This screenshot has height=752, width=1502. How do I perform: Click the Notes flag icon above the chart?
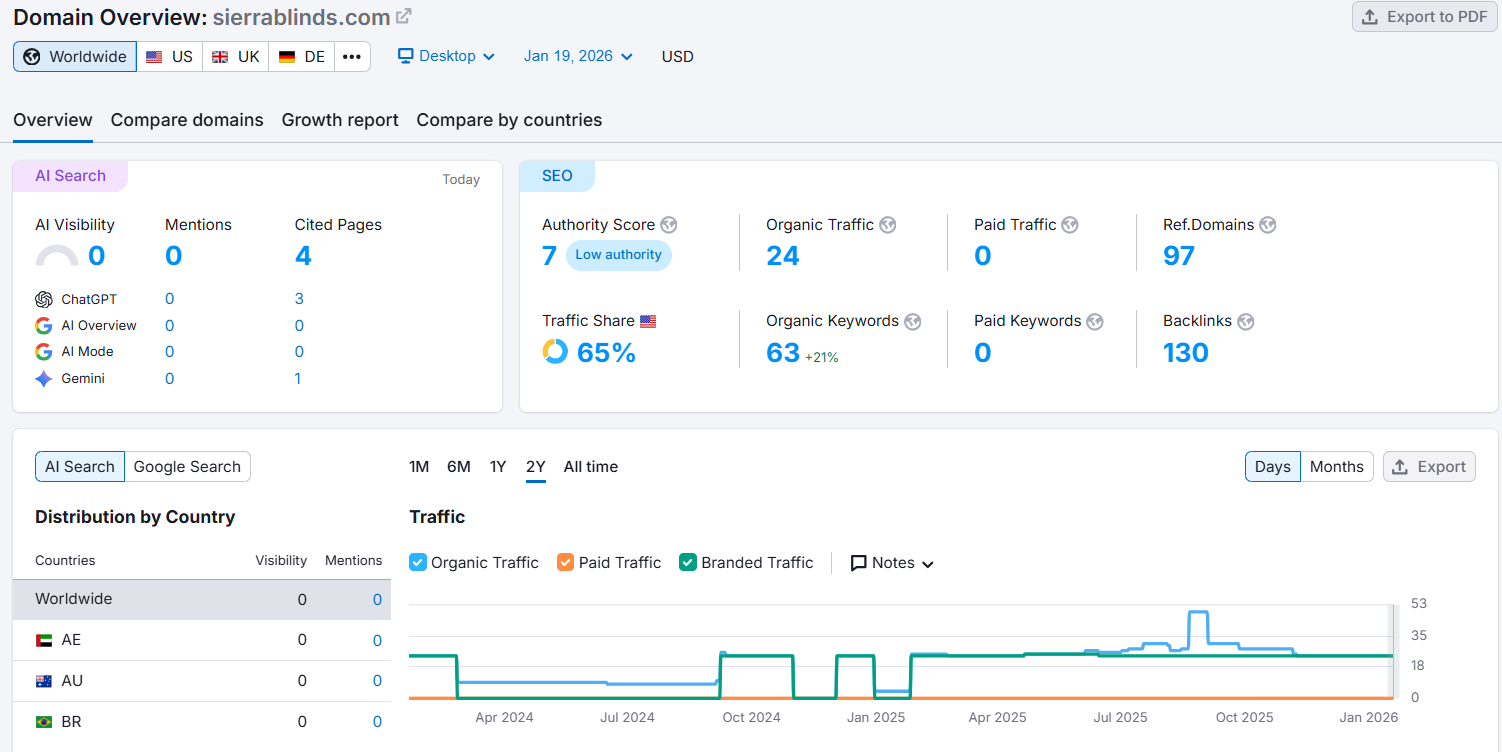(856, 562)
